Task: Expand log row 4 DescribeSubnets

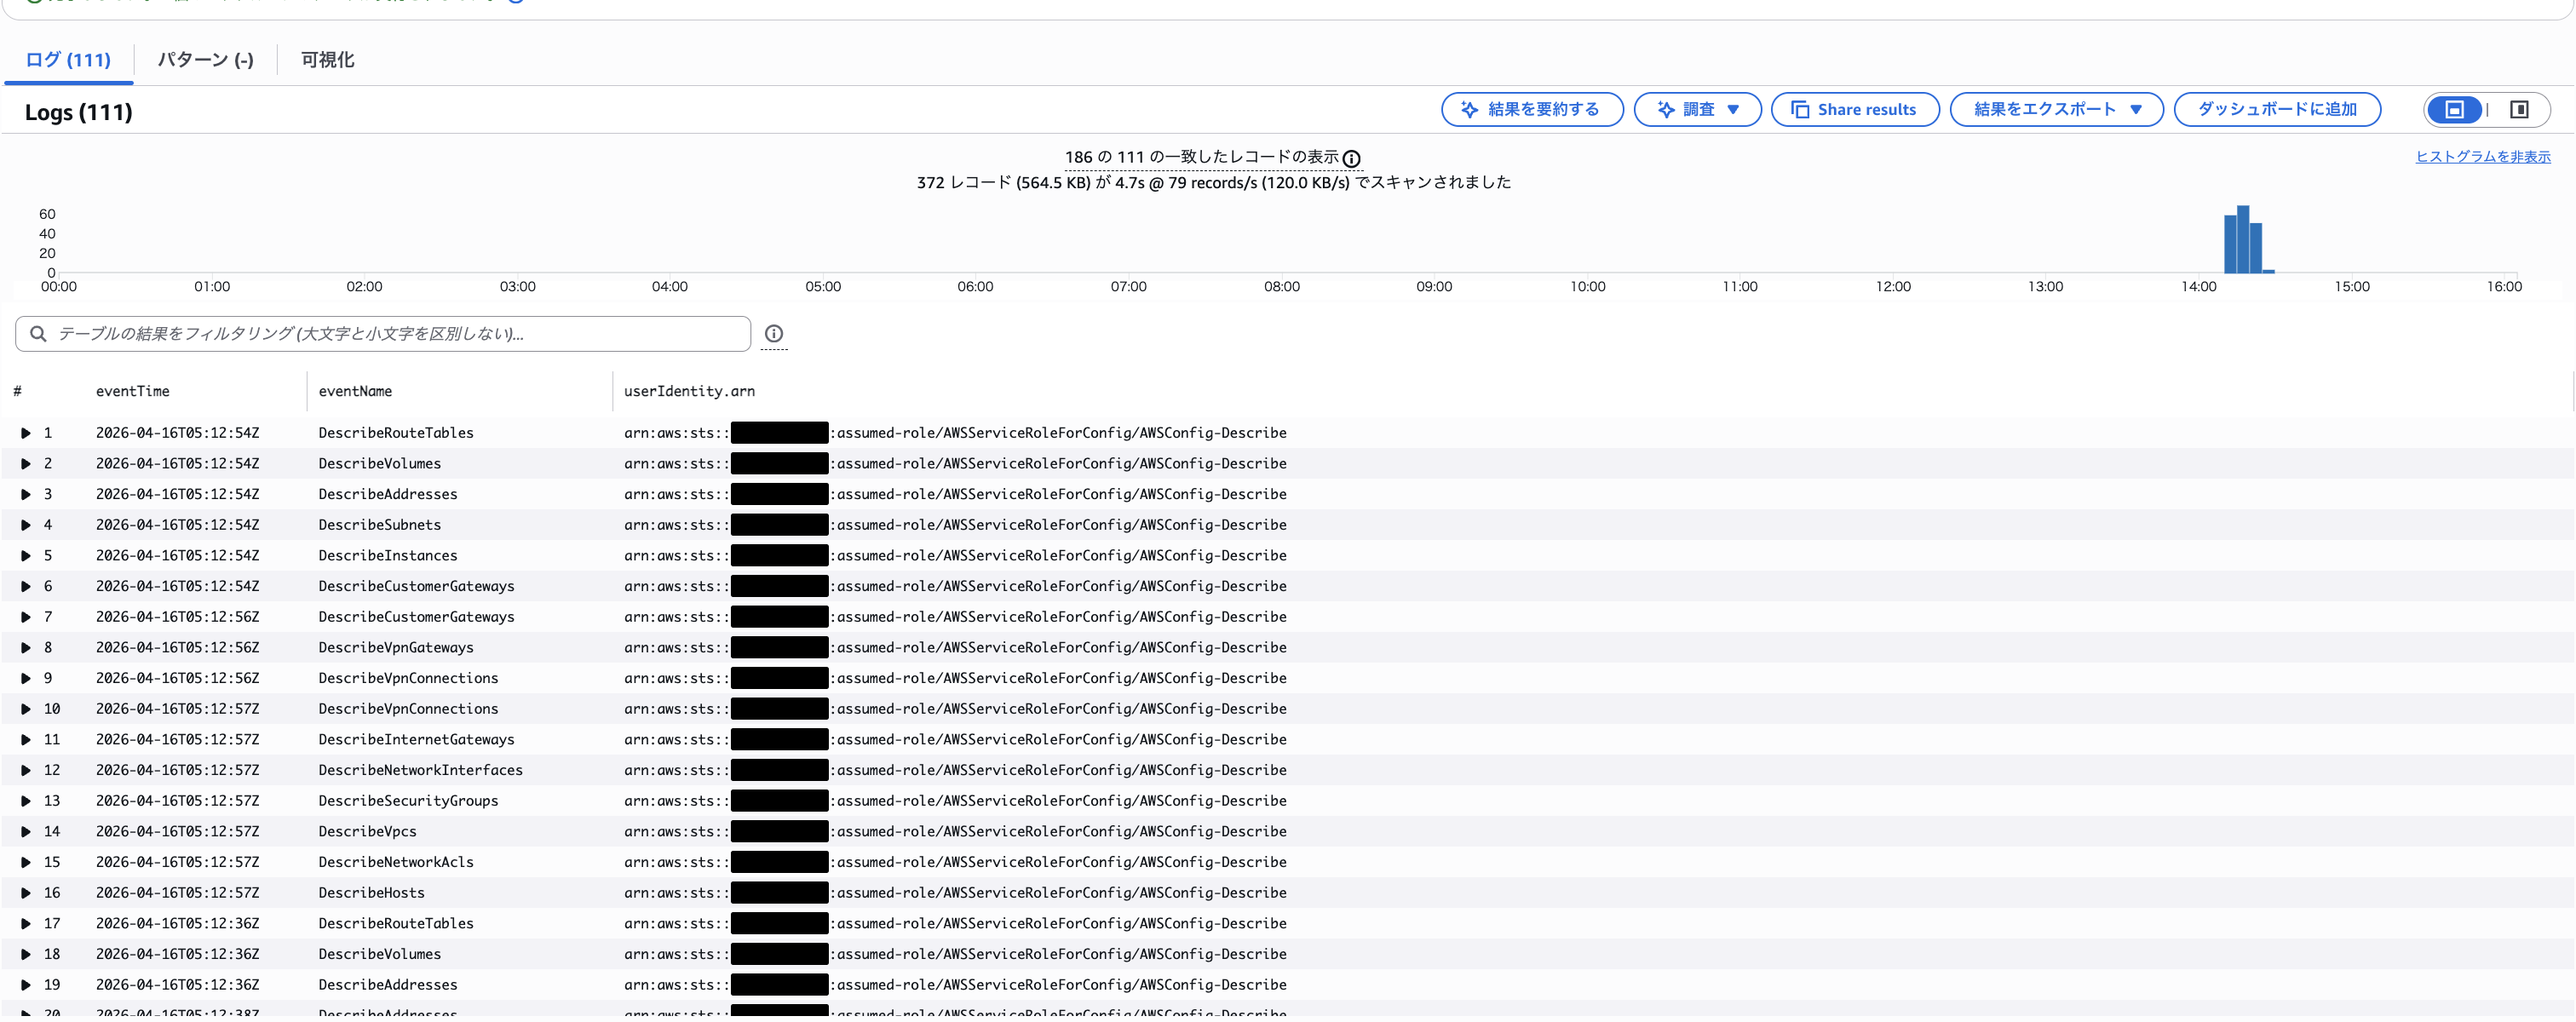Action: tap(26, 525)
